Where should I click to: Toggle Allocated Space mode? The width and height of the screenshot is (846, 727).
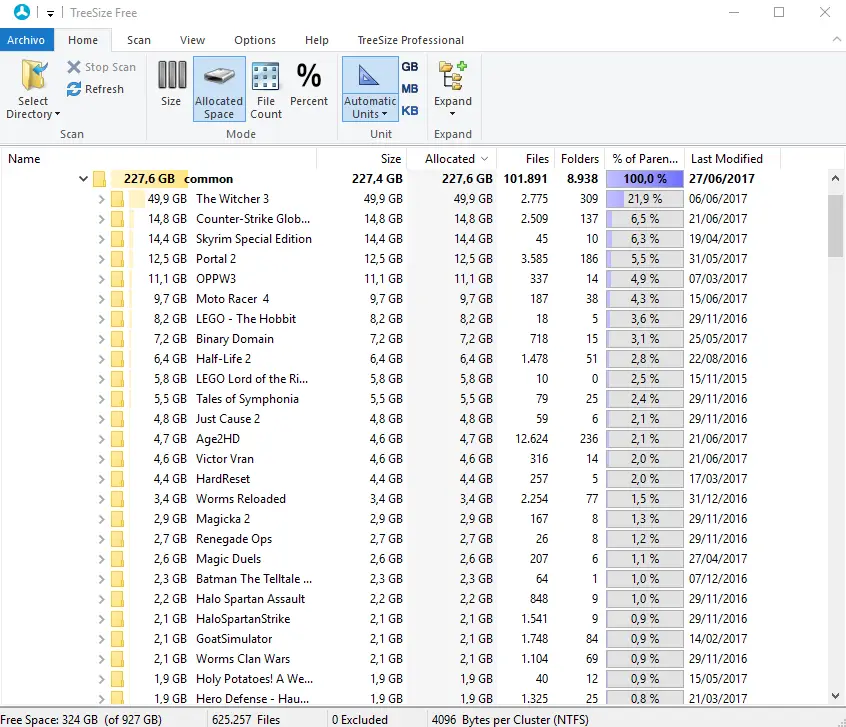[219, 88]
